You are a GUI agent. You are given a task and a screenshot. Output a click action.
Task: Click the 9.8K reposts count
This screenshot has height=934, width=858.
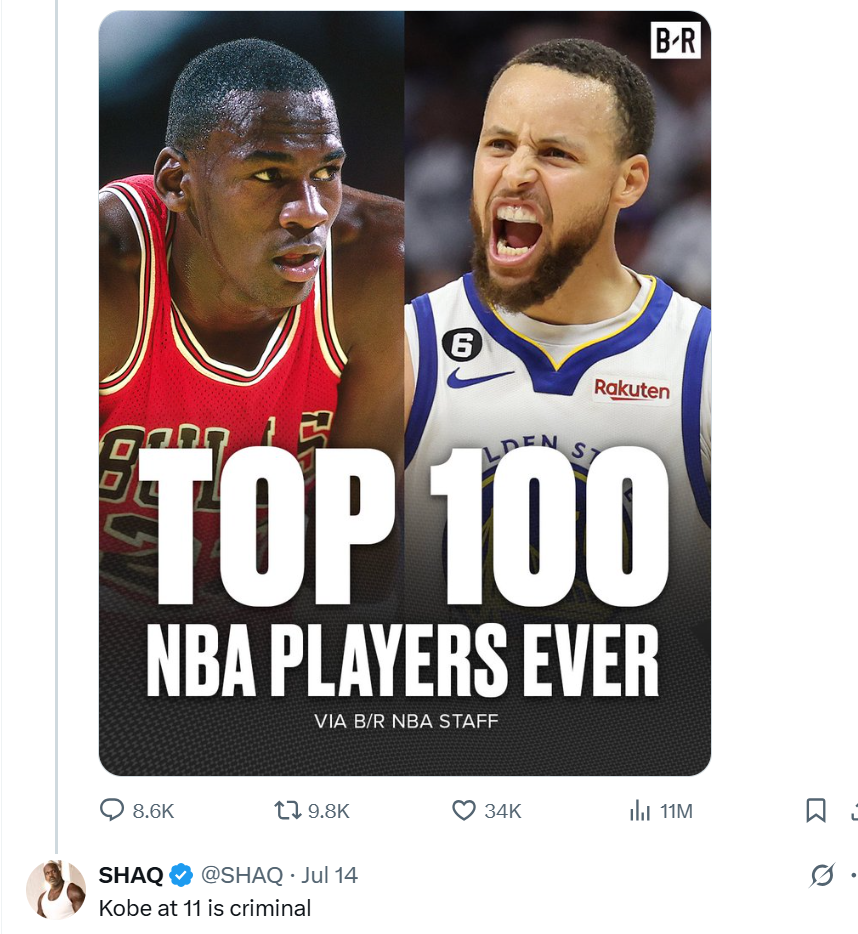click(x=328, y=812)
